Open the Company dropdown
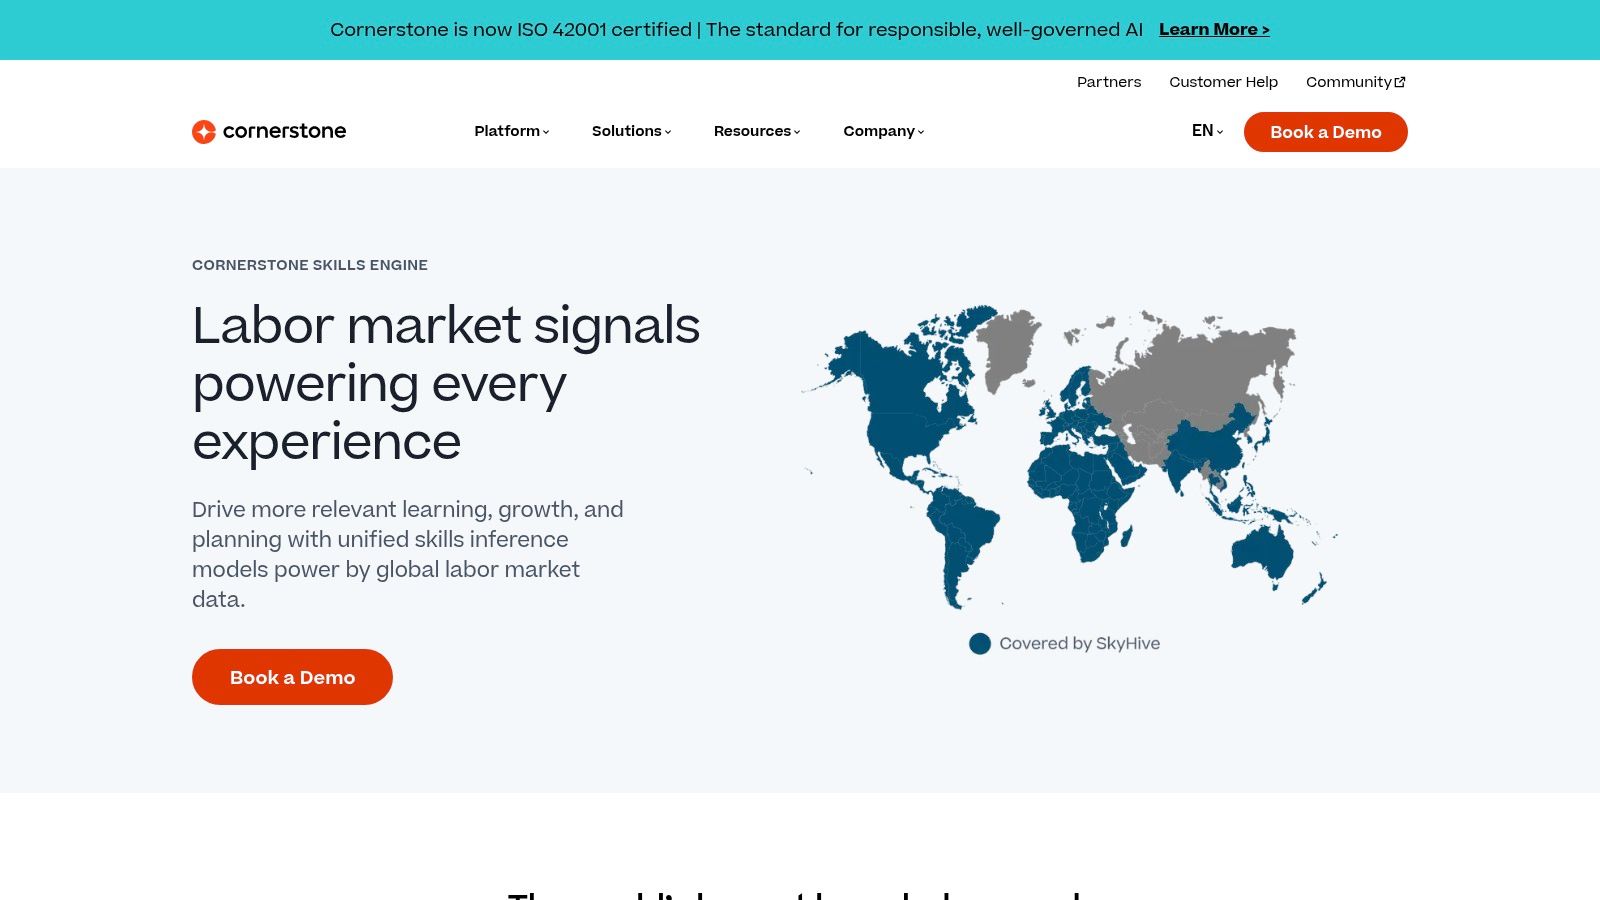 883,131
